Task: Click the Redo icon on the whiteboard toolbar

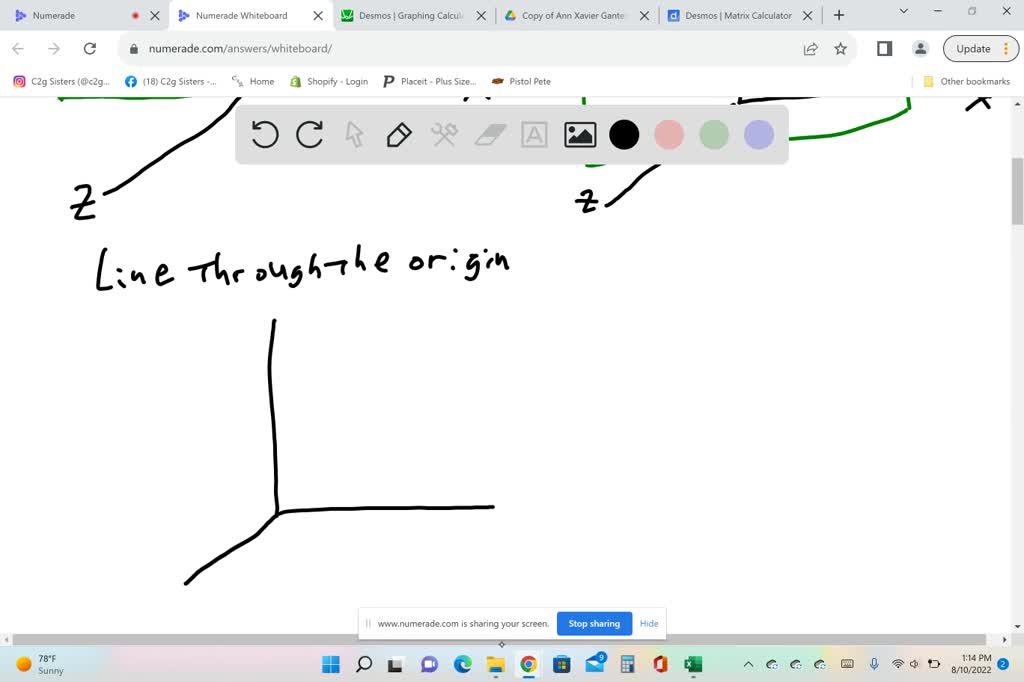Action: 309,134
